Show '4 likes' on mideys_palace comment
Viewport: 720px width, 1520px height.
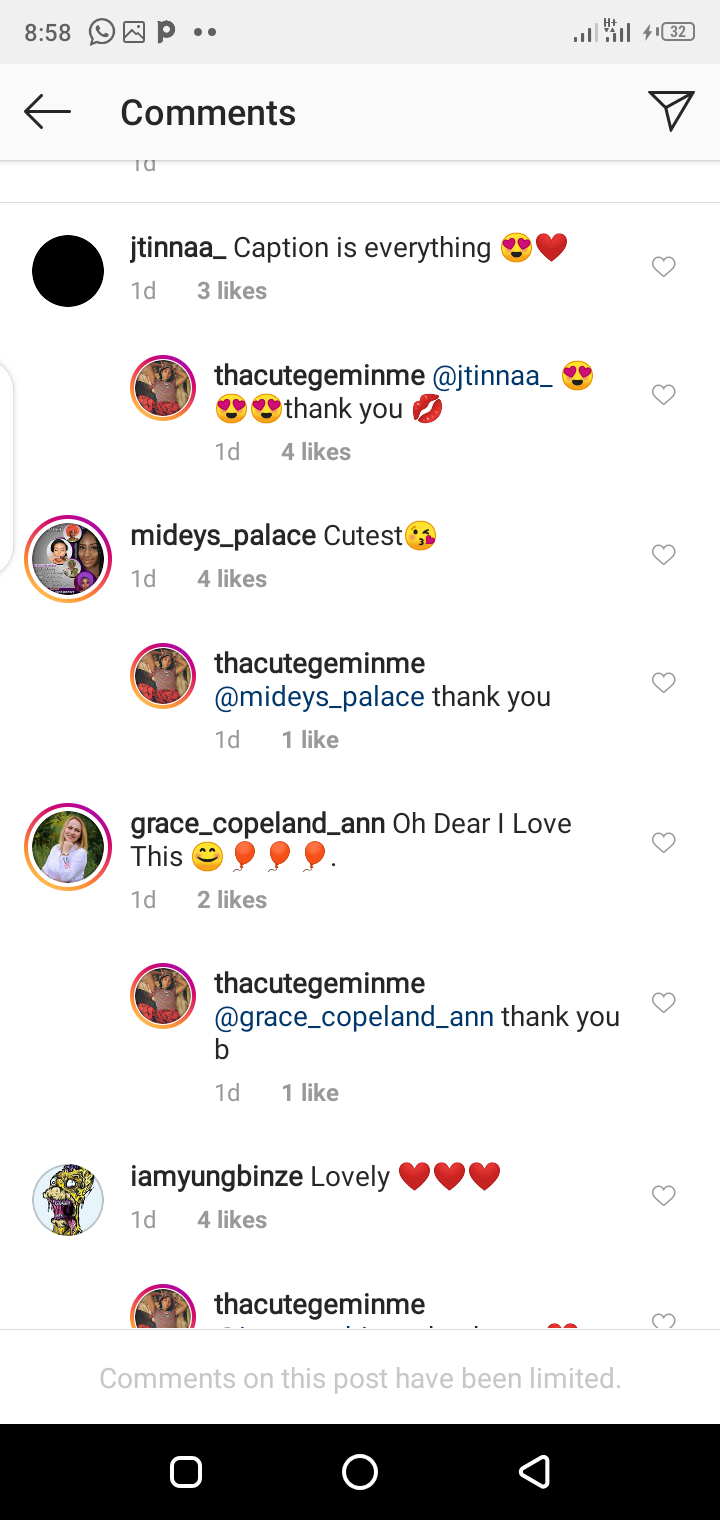(232, 579)
